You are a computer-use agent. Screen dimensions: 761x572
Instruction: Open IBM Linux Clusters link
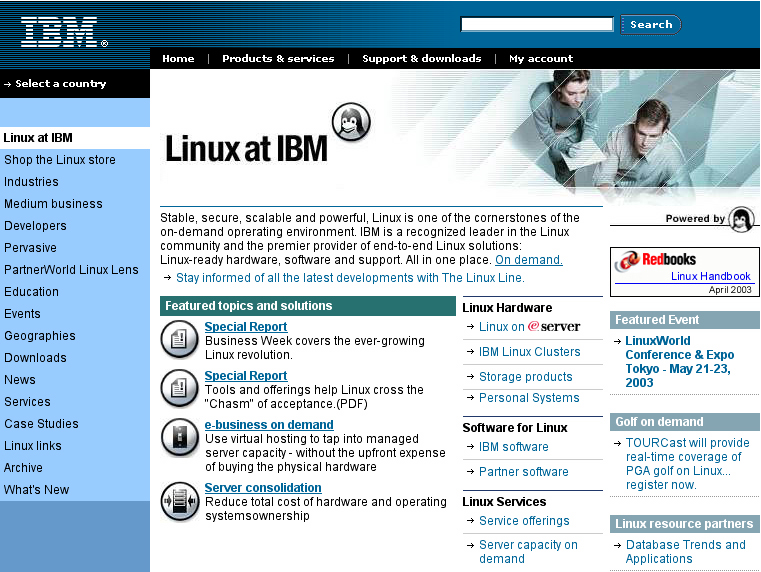[x=529, y=352]
